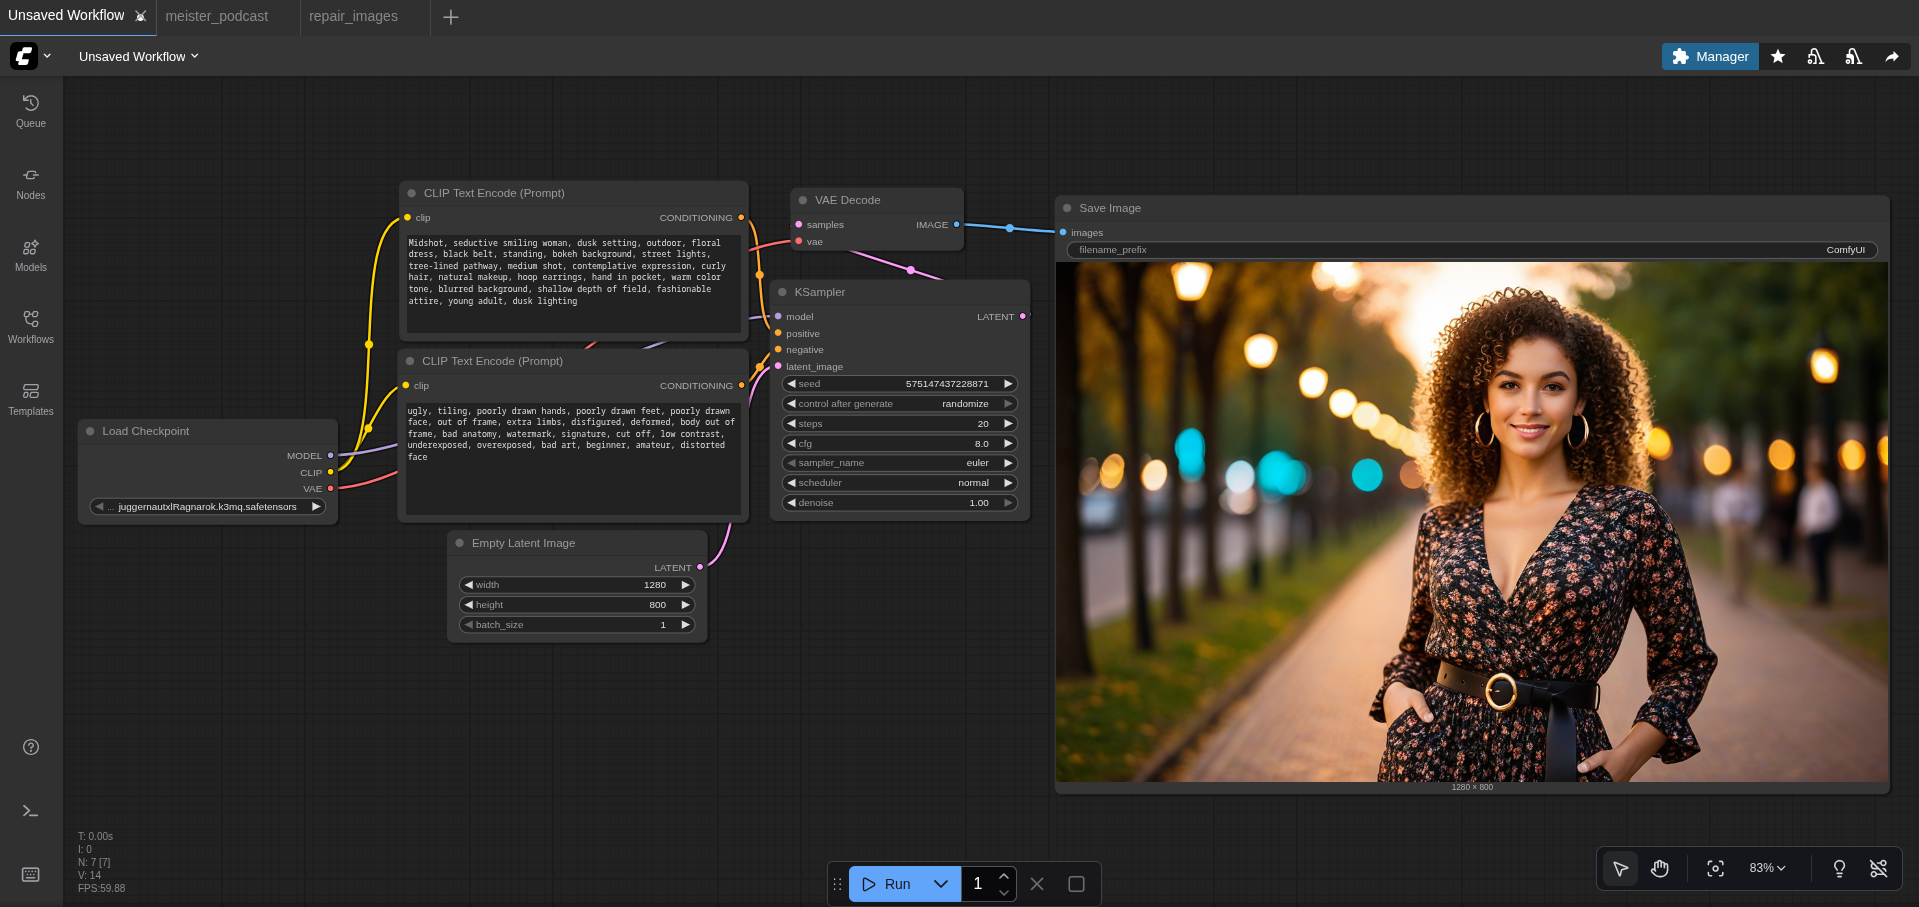The height and width of the screenshot is (907, 1919).
Task: Open the Templates panel
Action: [x=31, y=399]
